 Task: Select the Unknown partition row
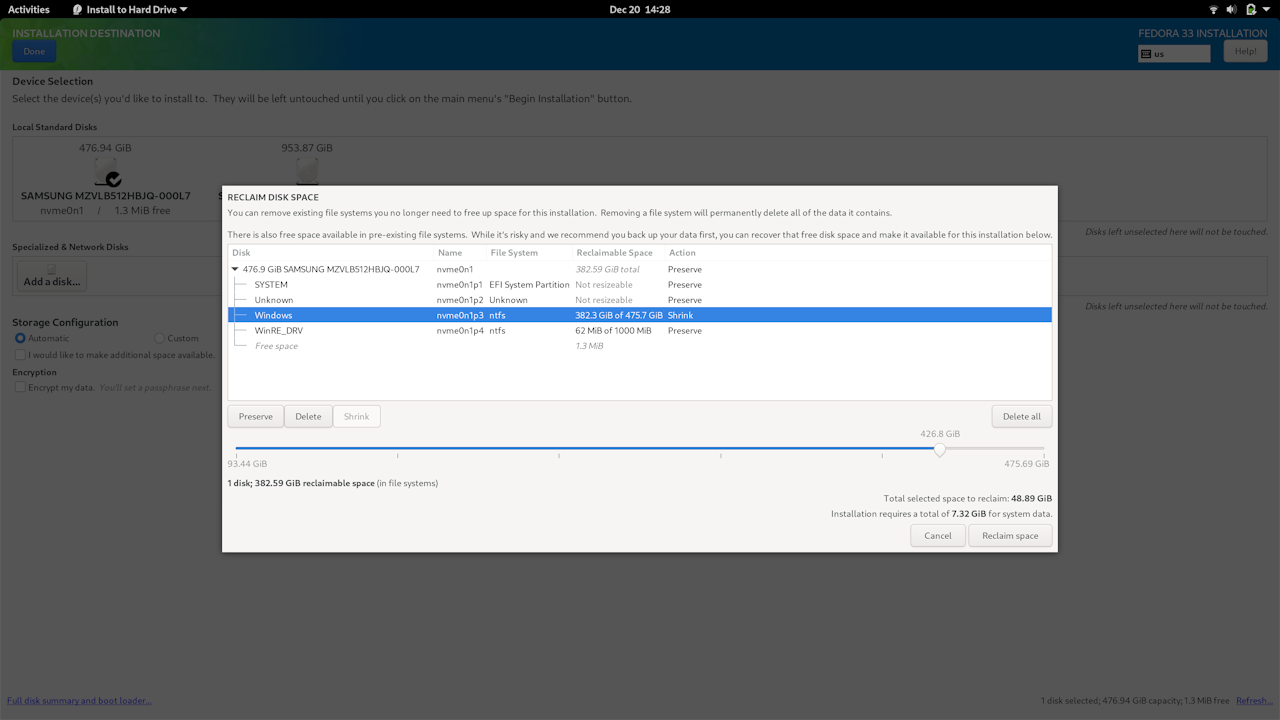pyautogui.click(x=640, y=300)
